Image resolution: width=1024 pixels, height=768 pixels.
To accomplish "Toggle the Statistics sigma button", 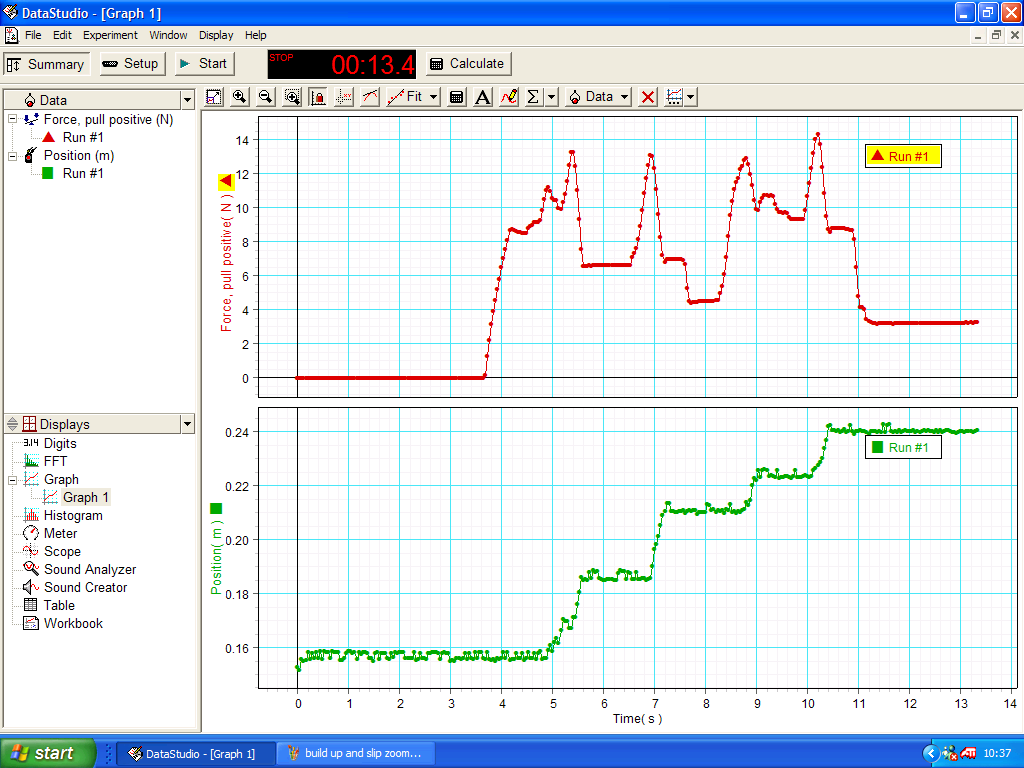I will point(534,97).
